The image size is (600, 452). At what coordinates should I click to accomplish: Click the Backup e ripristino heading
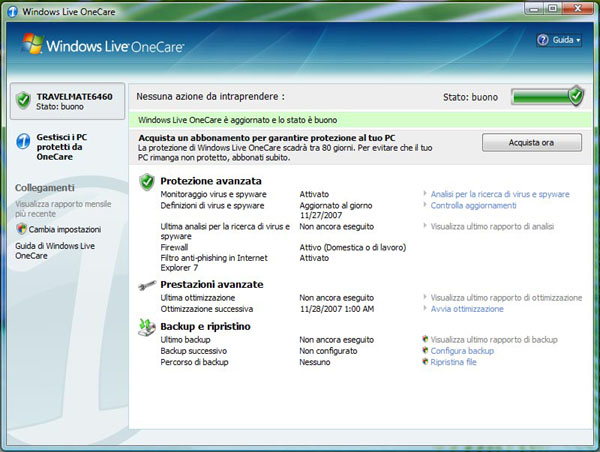coord(205,326)
